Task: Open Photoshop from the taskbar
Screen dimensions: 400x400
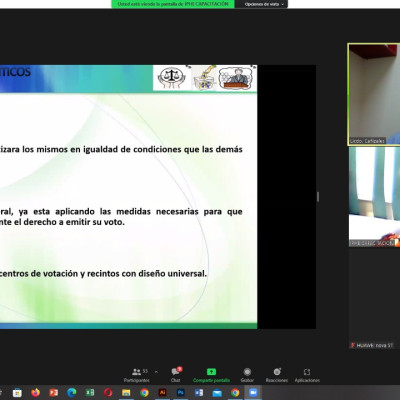Action: tap(181, 392)
